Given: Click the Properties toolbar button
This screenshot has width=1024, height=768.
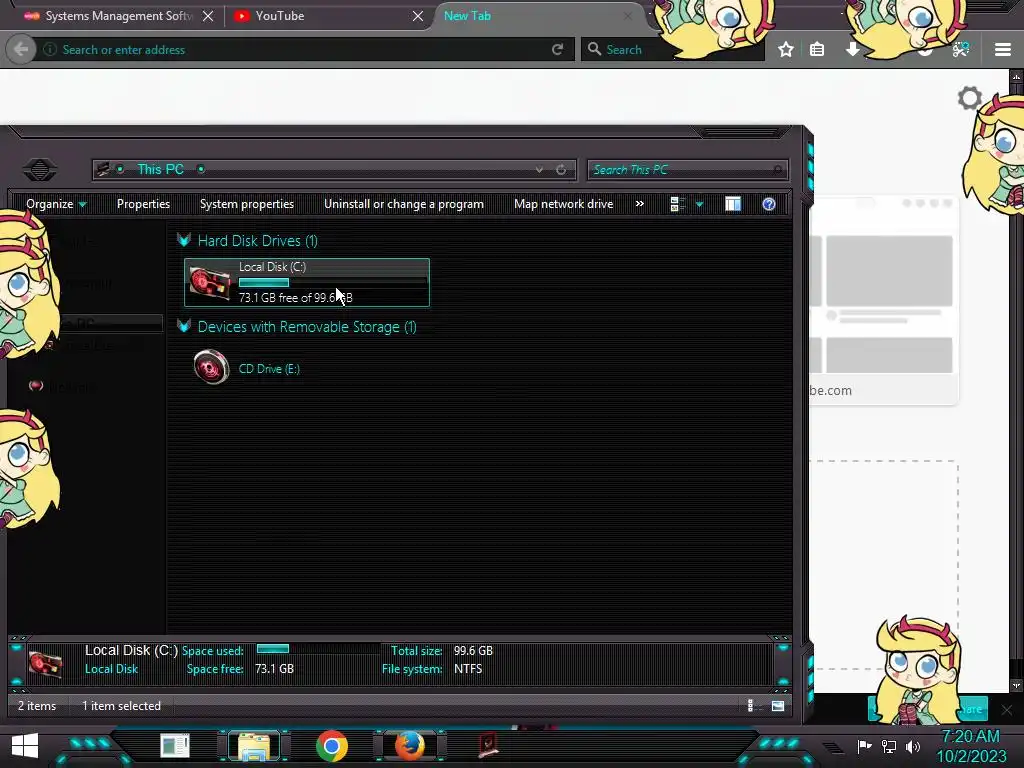Looking at the screenshot, I should tap(143, 204).
